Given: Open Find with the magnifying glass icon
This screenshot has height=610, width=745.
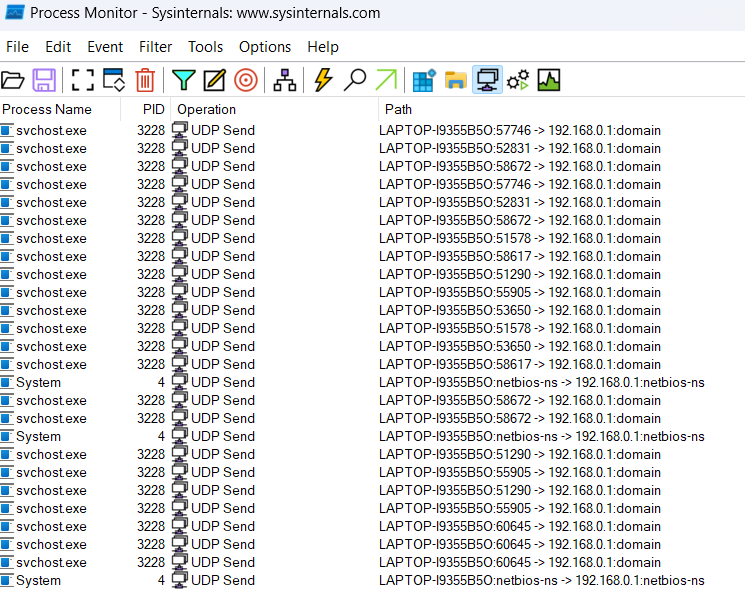Looking at the screenshot, I should (355, 80).
